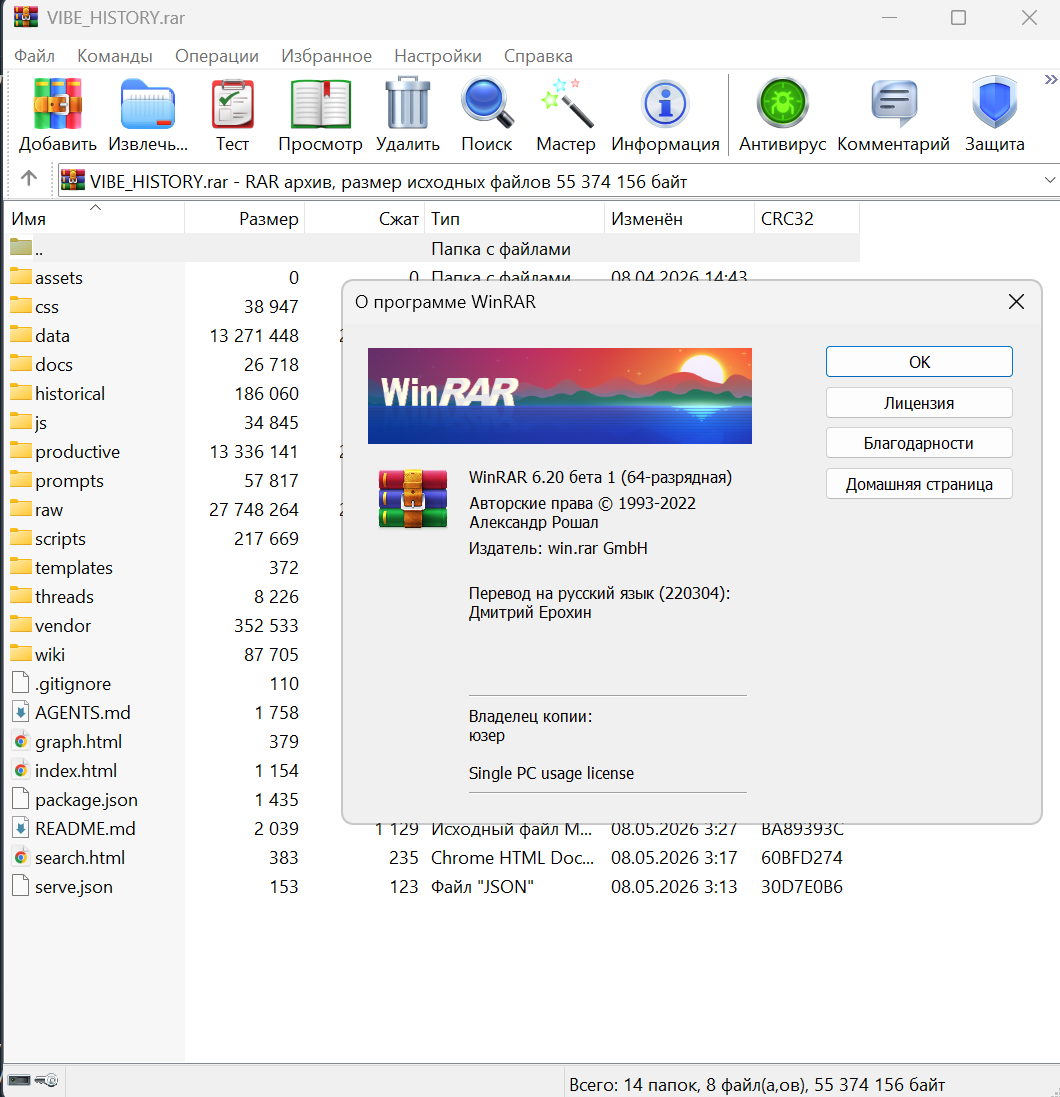Viewport: 1060px width, 1097px height.
Task: Close the О программе WinRAR dialog
Action: click(1016, 302)
